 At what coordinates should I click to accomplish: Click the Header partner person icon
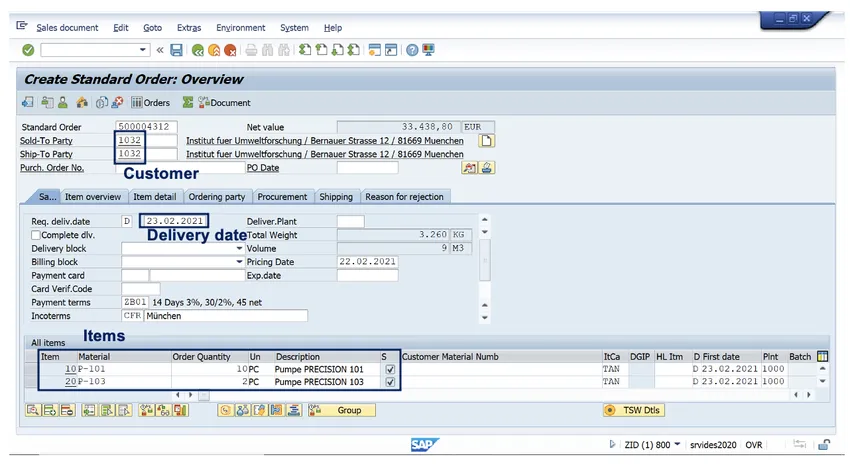coord(63,102)
